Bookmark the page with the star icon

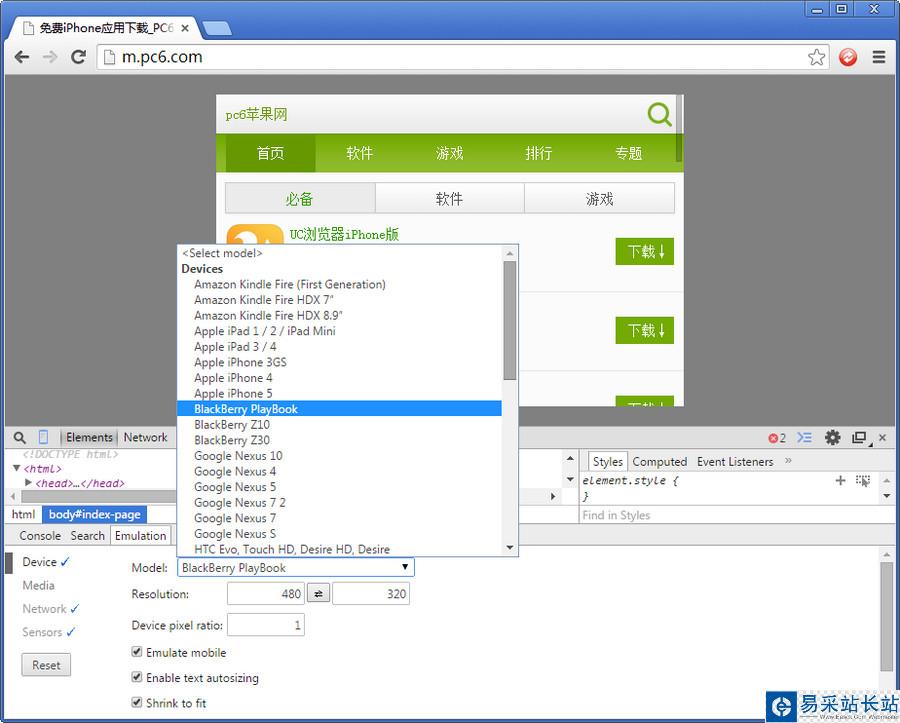(x=816, y=57)
